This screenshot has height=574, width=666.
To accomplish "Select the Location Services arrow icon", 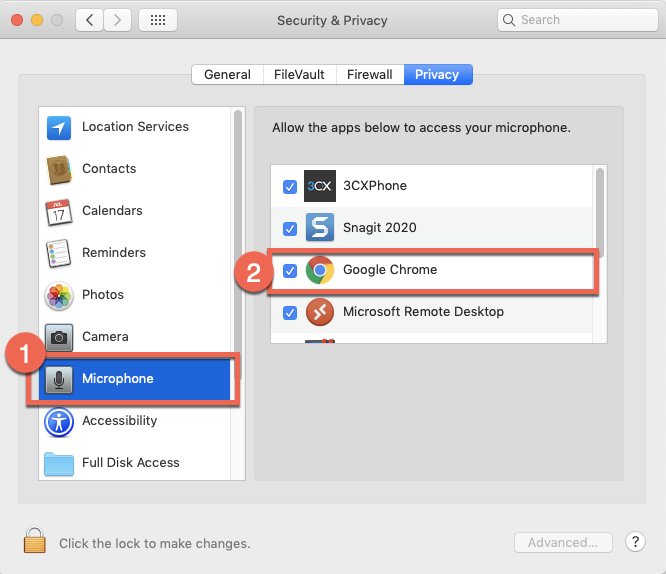I will click(59, 128).
